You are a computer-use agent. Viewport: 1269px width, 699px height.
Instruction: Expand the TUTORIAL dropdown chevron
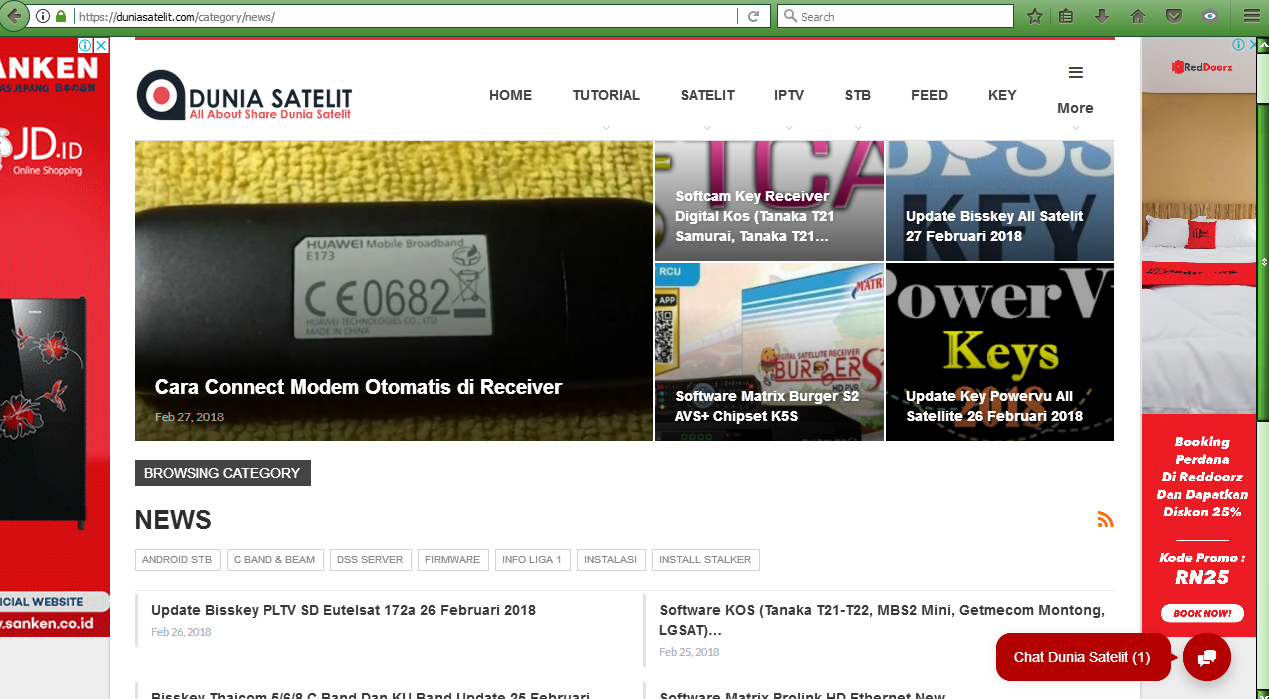(606, 127)
